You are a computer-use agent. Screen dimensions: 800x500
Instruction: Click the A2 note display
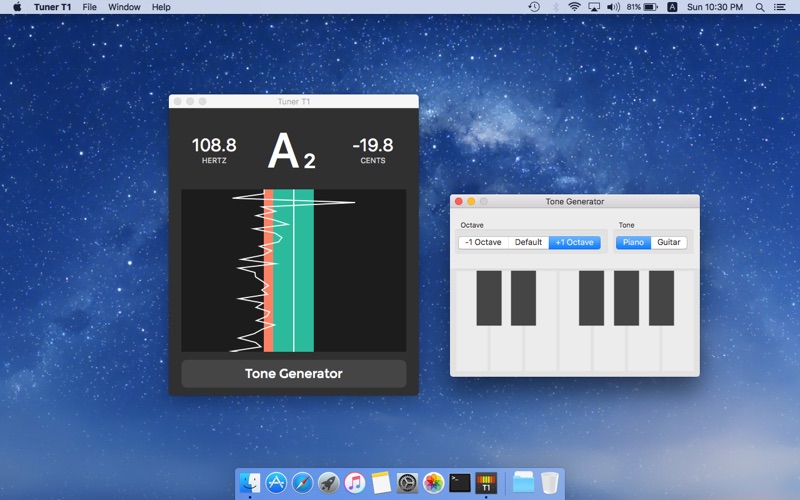tap(292, 151)
